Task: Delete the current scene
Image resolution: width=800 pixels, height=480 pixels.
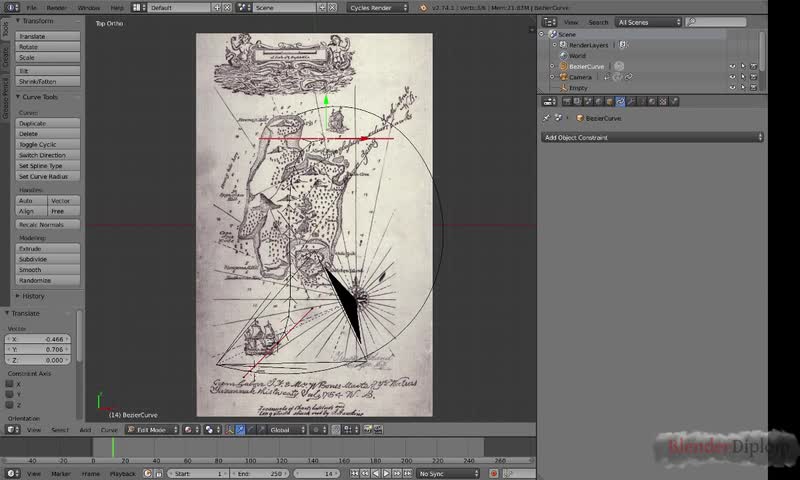Action: click(x=332, y=8)
